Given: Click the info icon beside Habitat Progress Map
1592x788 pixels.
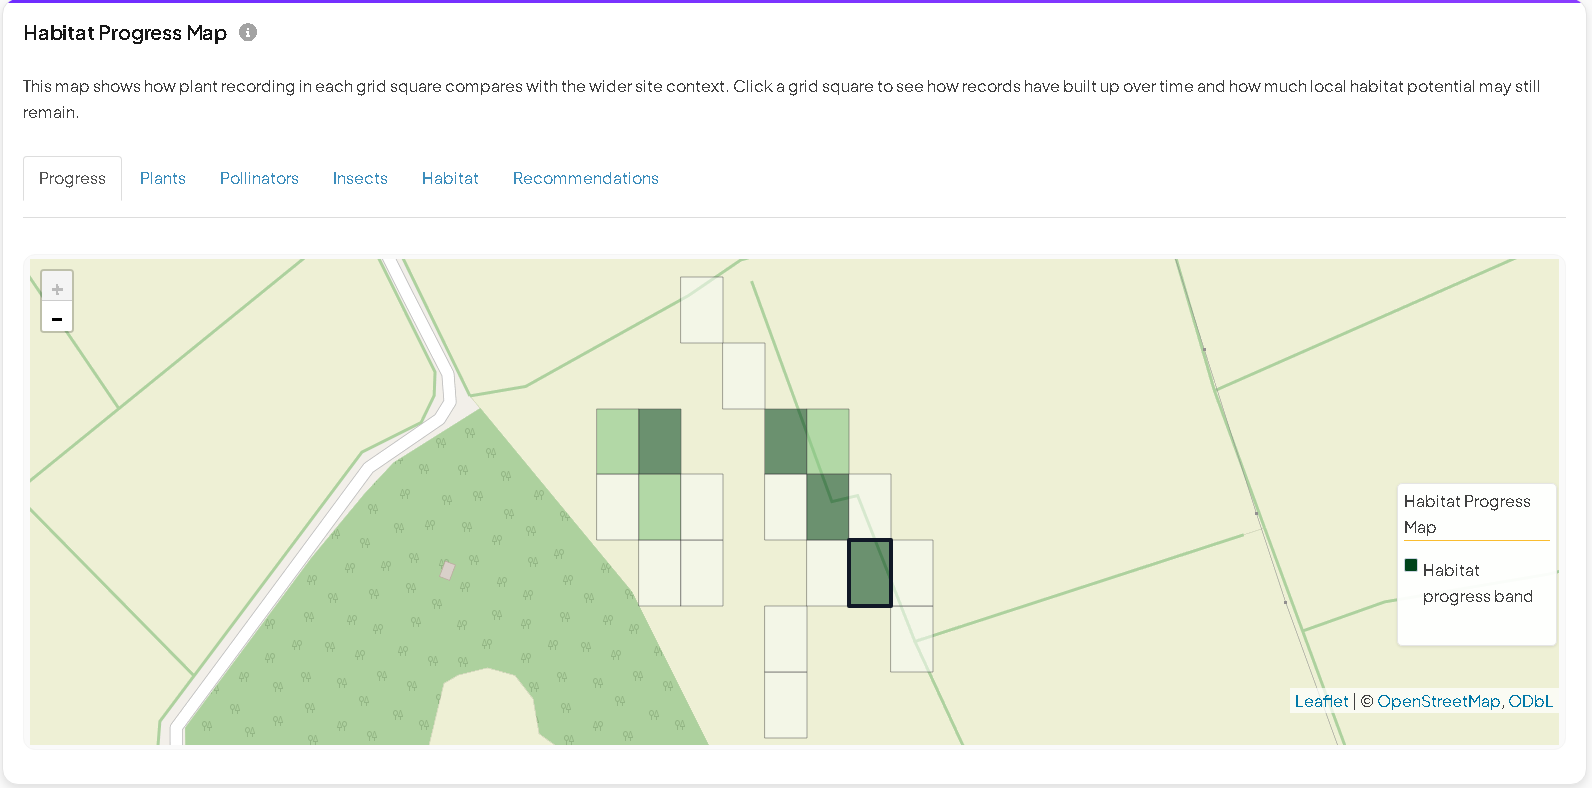Looking at the screenshot, I should click(248, 32).
